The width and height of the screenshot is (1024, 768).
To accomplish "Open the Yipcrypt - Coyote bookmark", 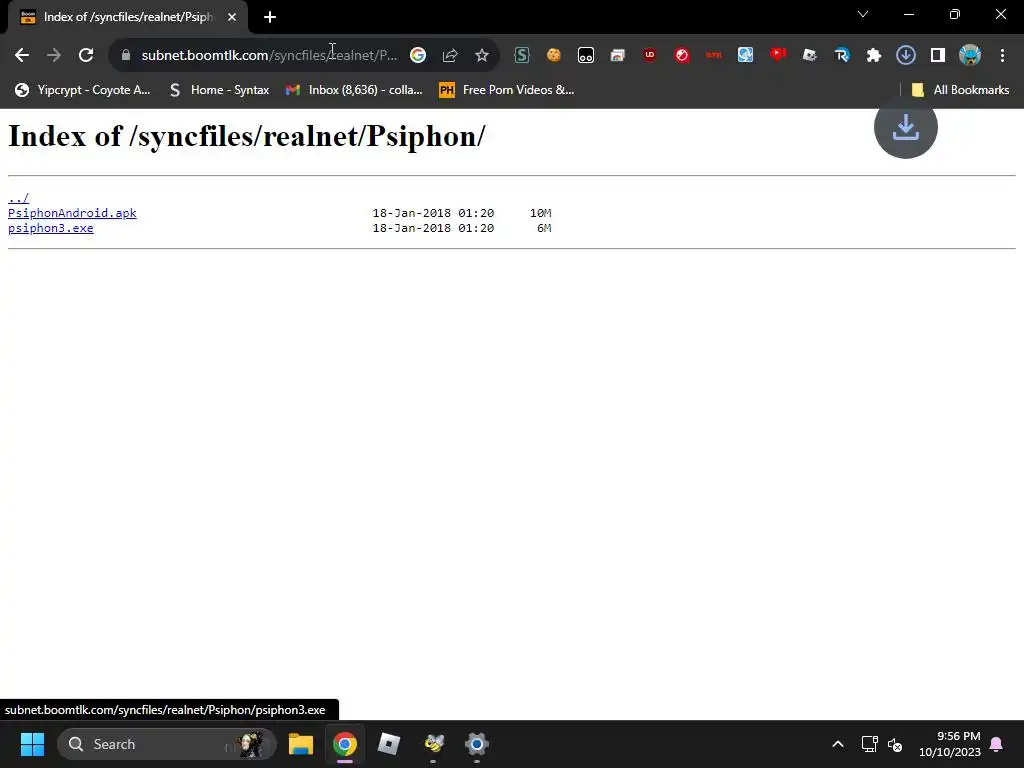I will [83, 90].
